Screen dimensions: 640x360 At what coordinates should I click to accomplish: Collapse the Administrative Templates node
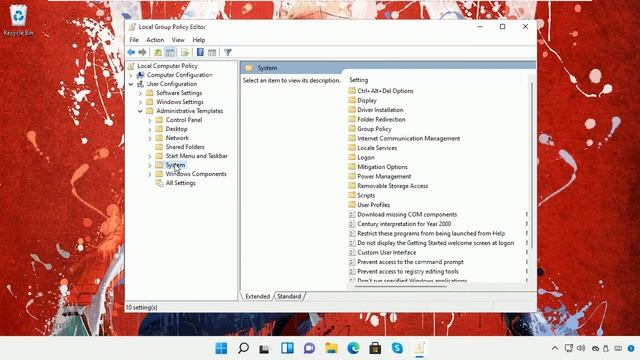pyautogui.click(x=140, y=111)
